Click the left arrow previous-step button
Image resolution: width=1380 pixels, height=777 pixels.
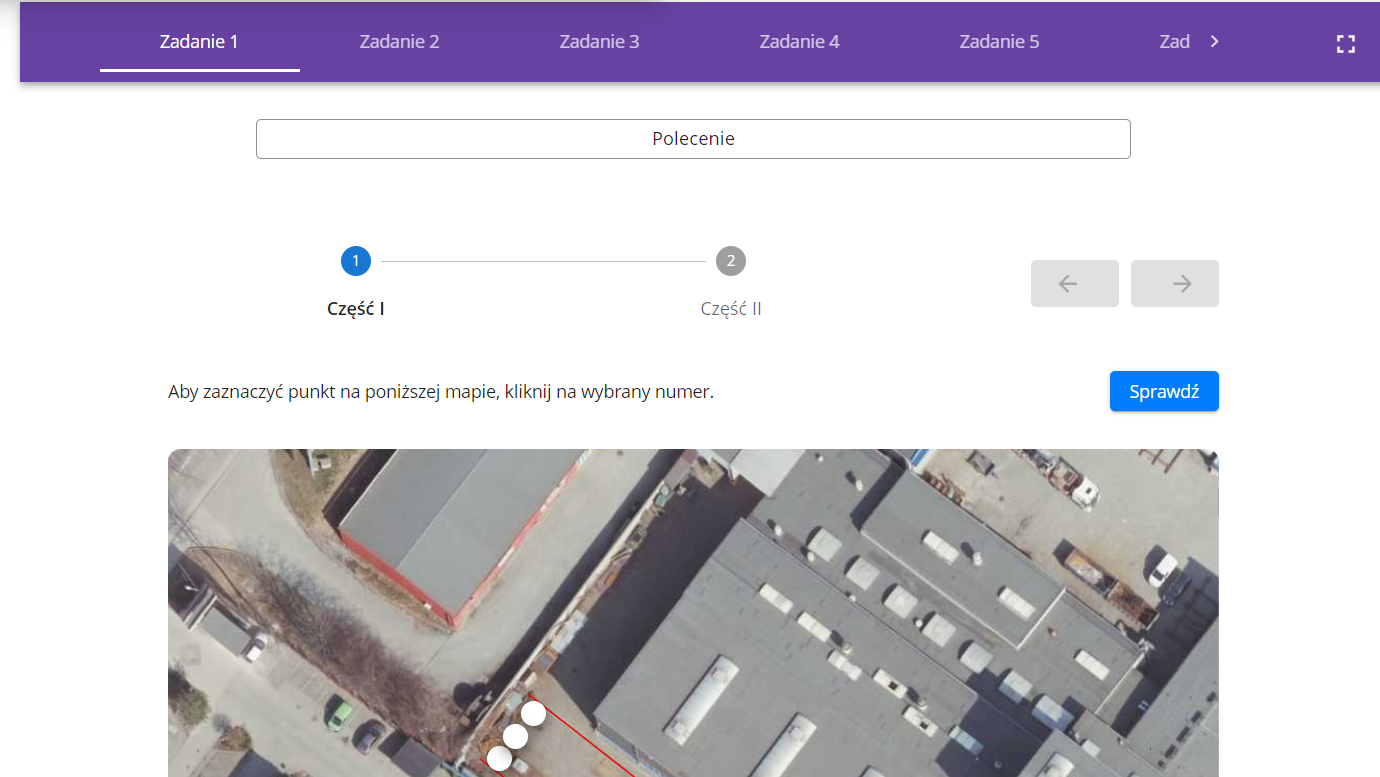[x=1074, y=284]
